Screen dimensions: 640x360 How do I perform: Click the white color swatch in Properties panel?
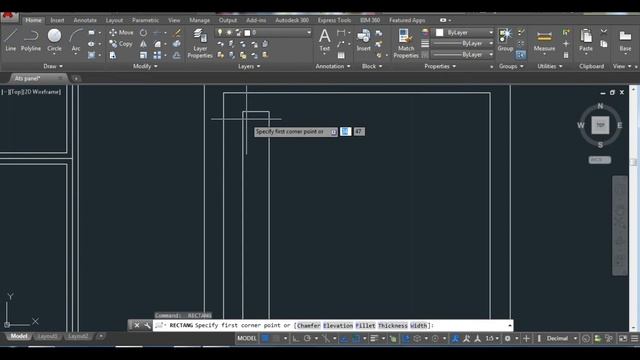point(440,32)
